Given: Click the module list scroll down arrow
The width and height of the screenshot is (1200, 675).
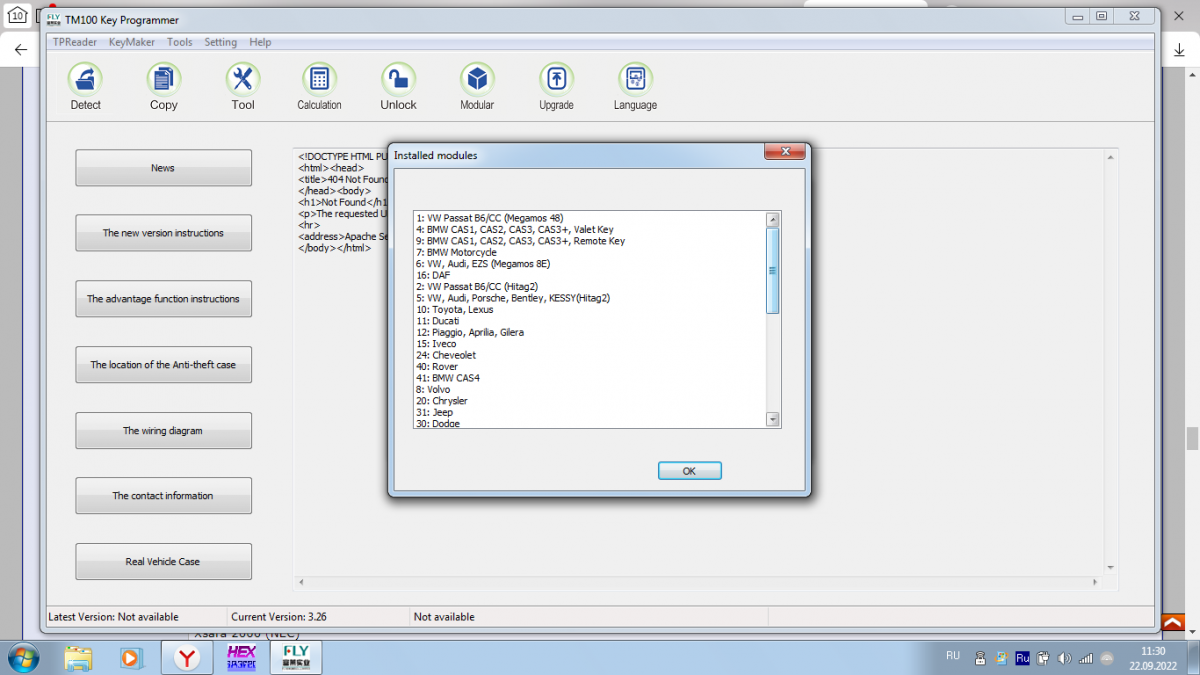Looking at the screenshot, I should tap(772, 420).
